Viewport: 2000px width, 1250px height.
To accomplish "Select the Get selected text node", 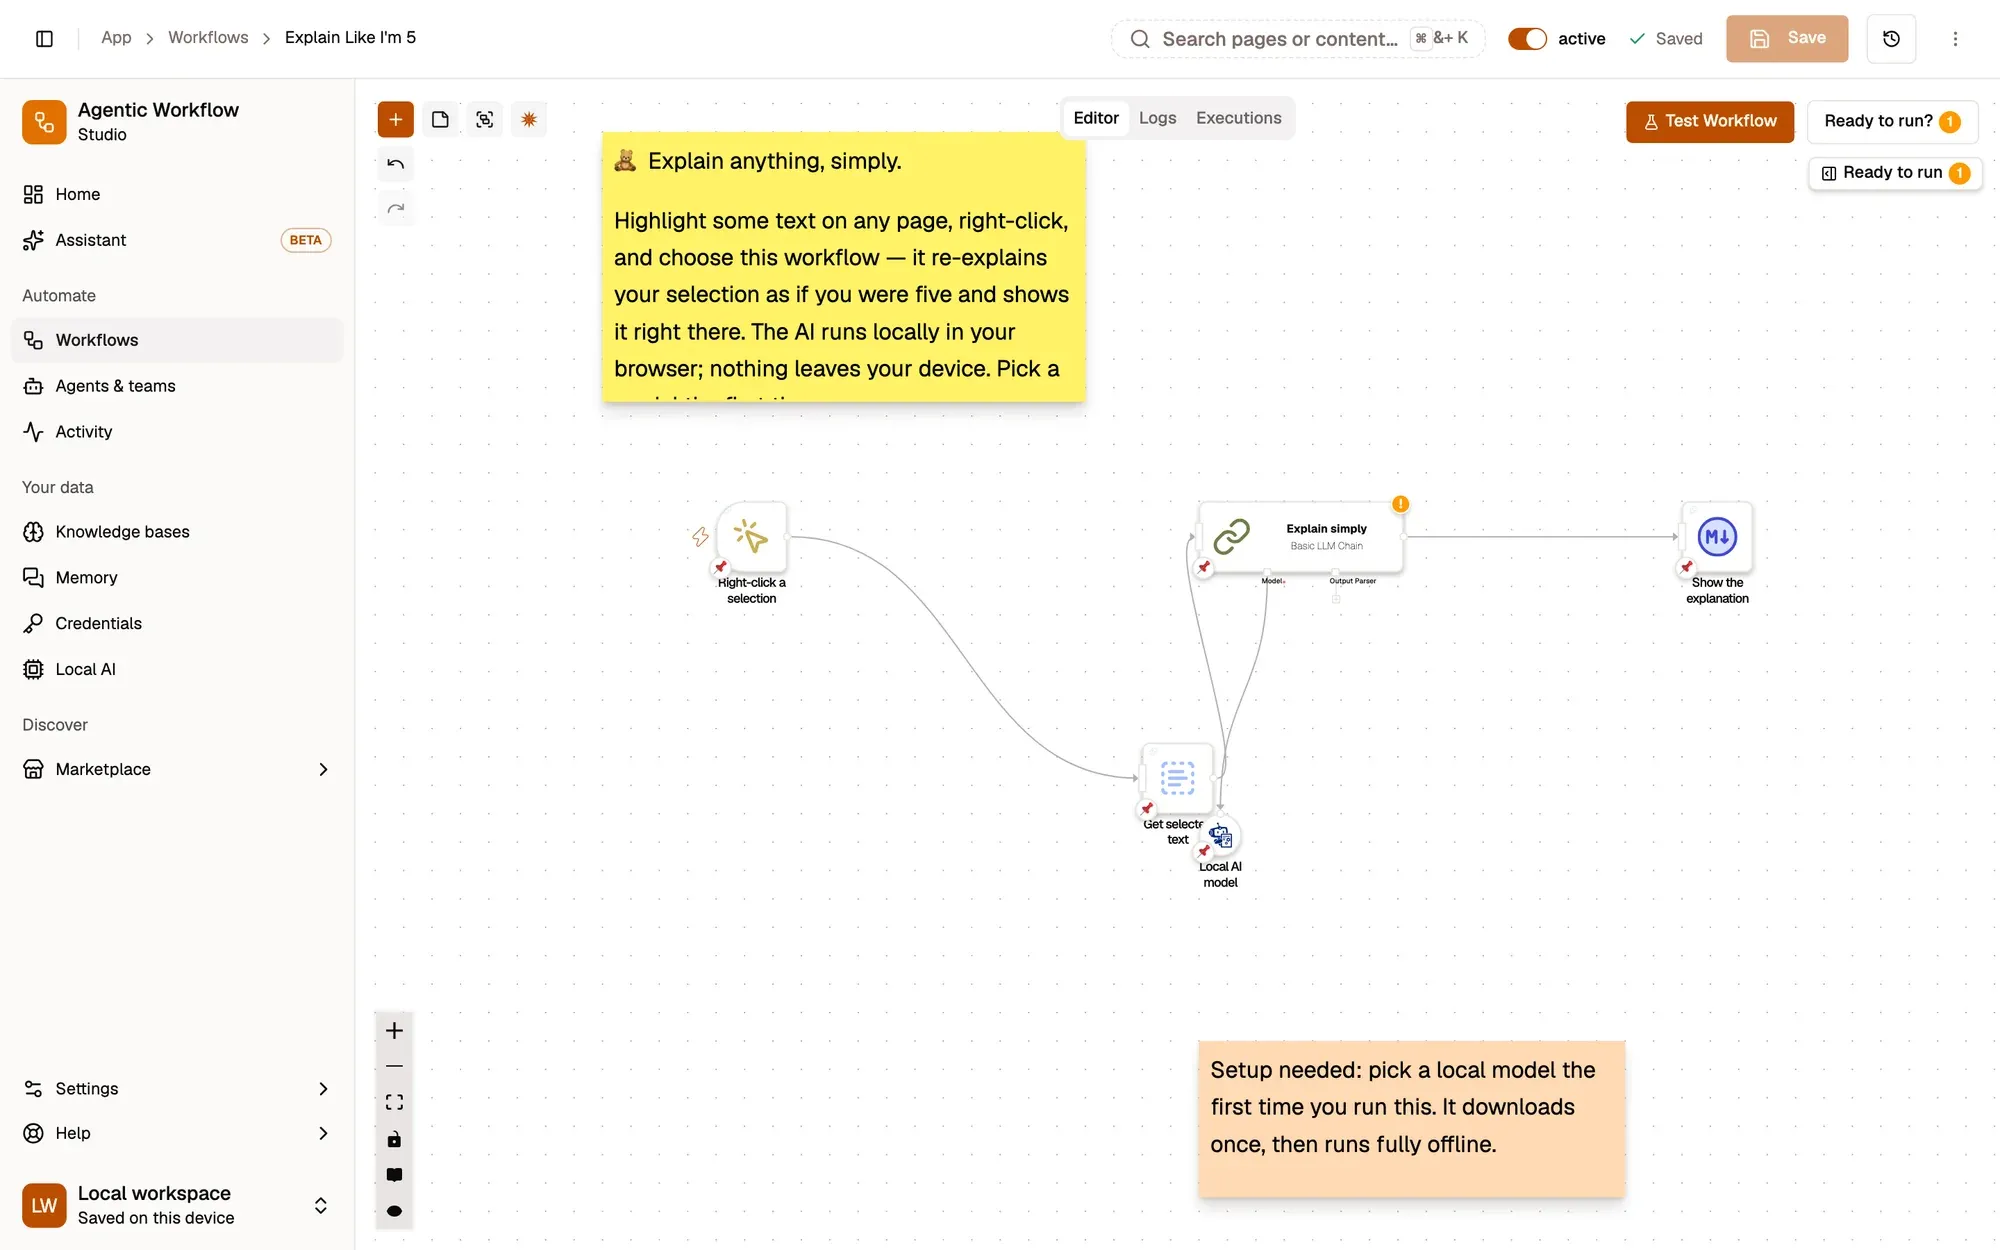I will click(1178, 778).
